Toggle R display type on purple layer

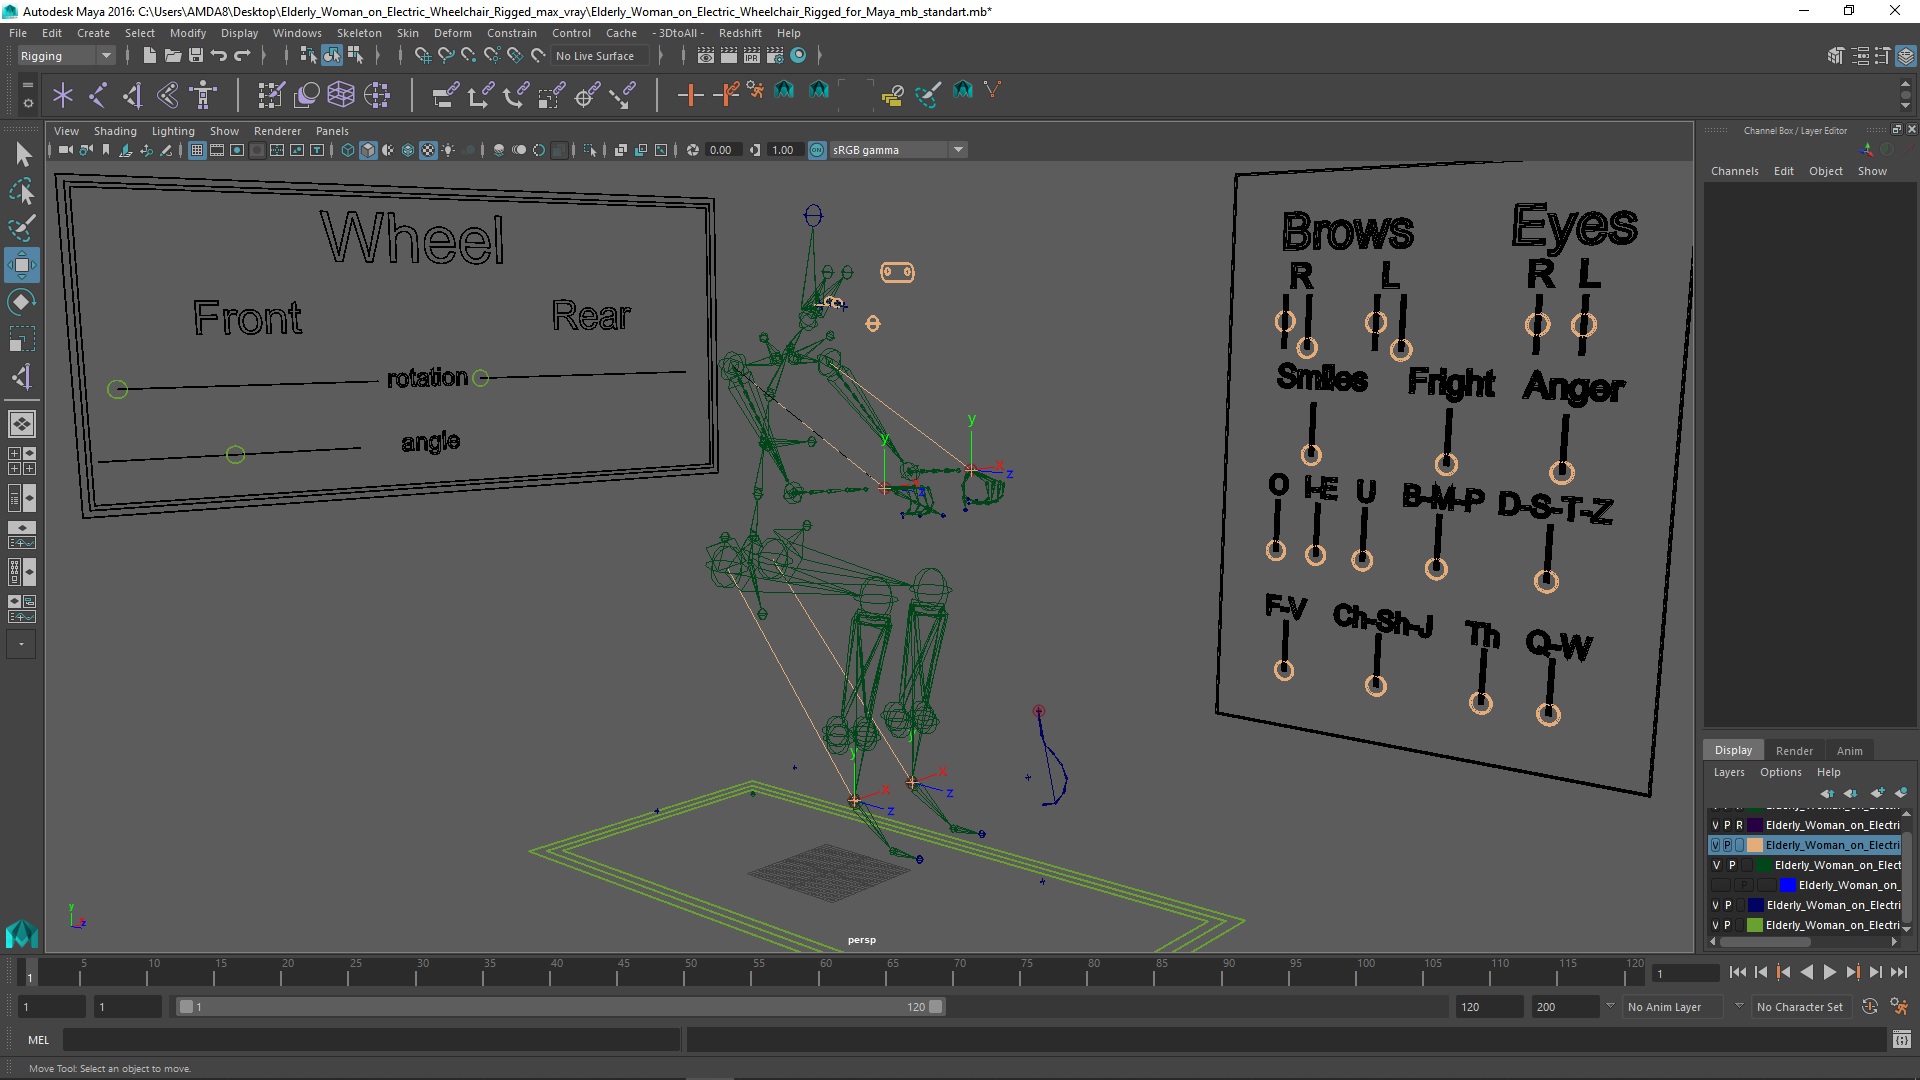(1740, 825)
